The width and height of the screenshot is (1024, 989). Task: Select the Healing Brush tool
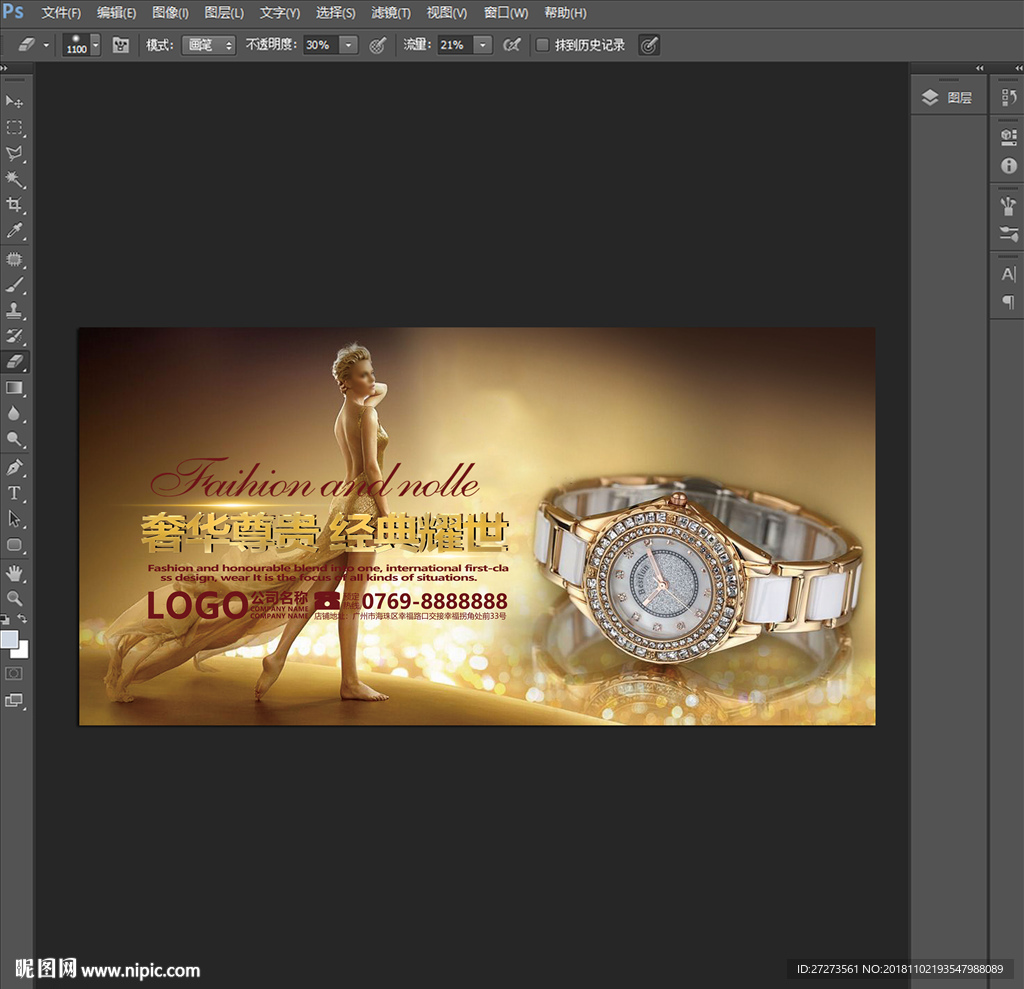(14, 259)
